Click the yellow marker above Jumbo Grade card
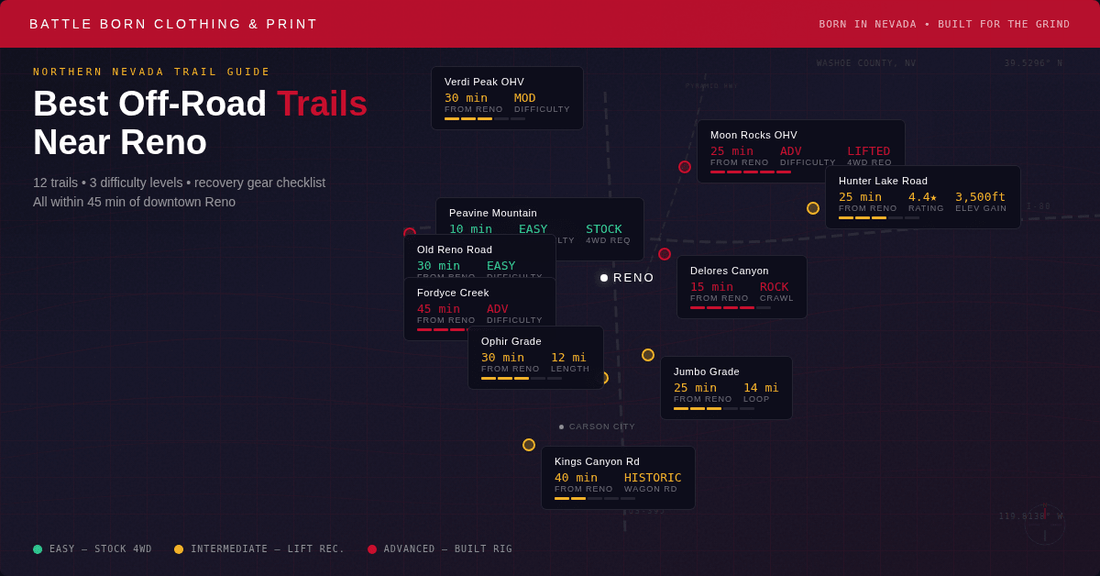 pos(648,355)
